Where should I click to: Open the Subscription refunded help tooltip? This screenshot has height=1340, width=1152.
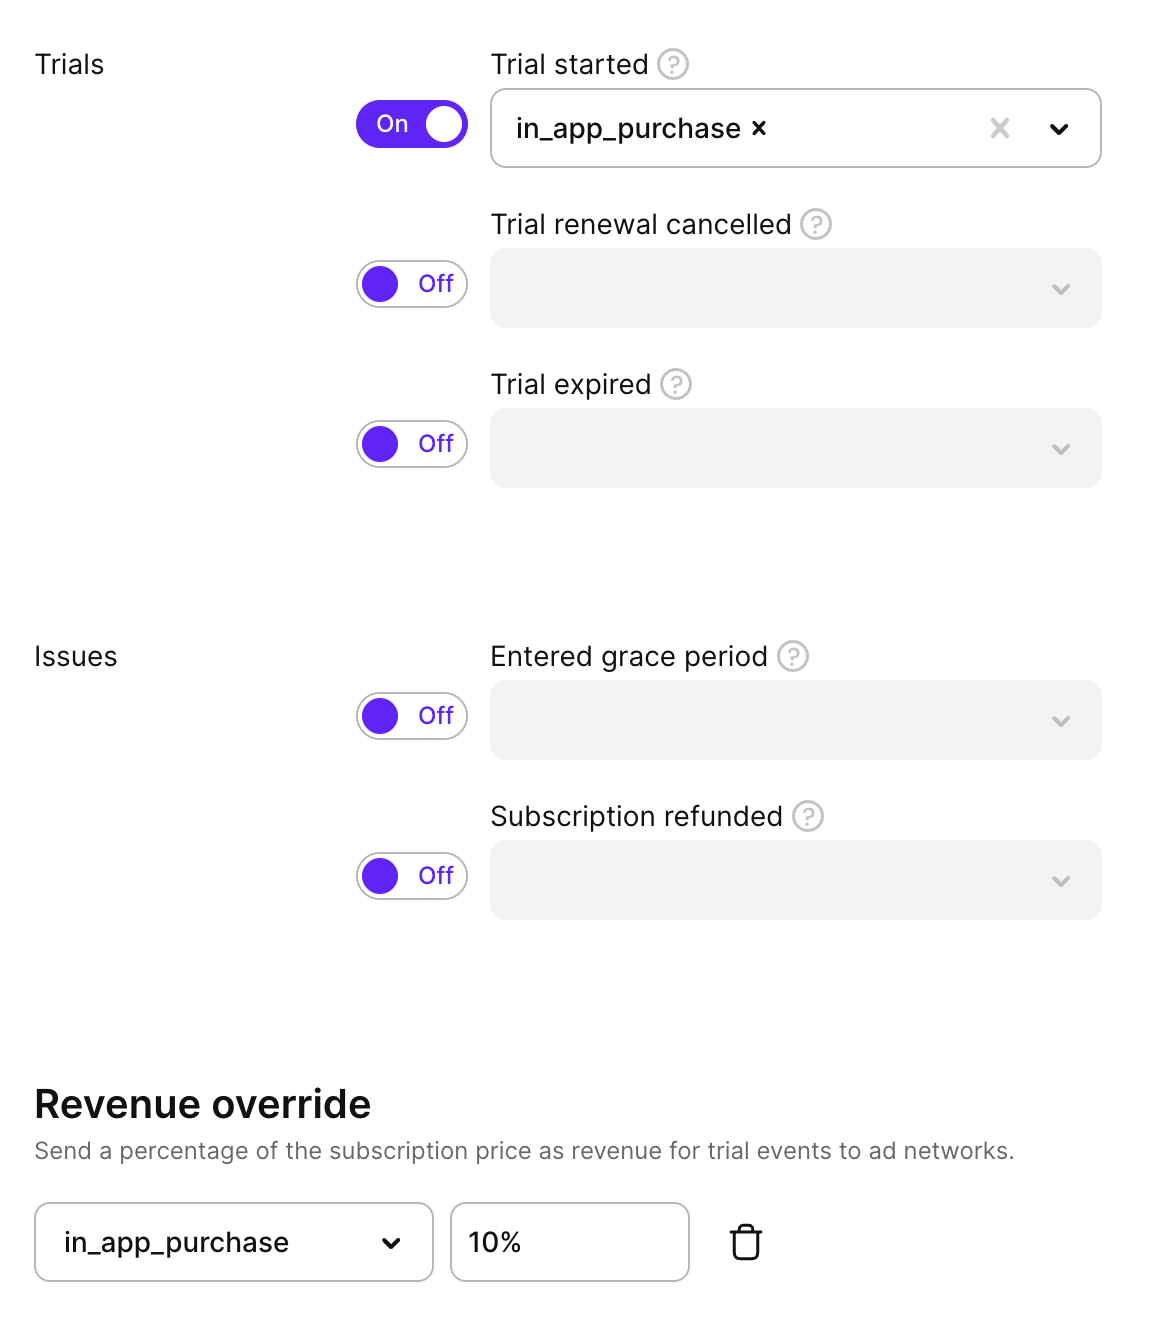click(806, 816)
